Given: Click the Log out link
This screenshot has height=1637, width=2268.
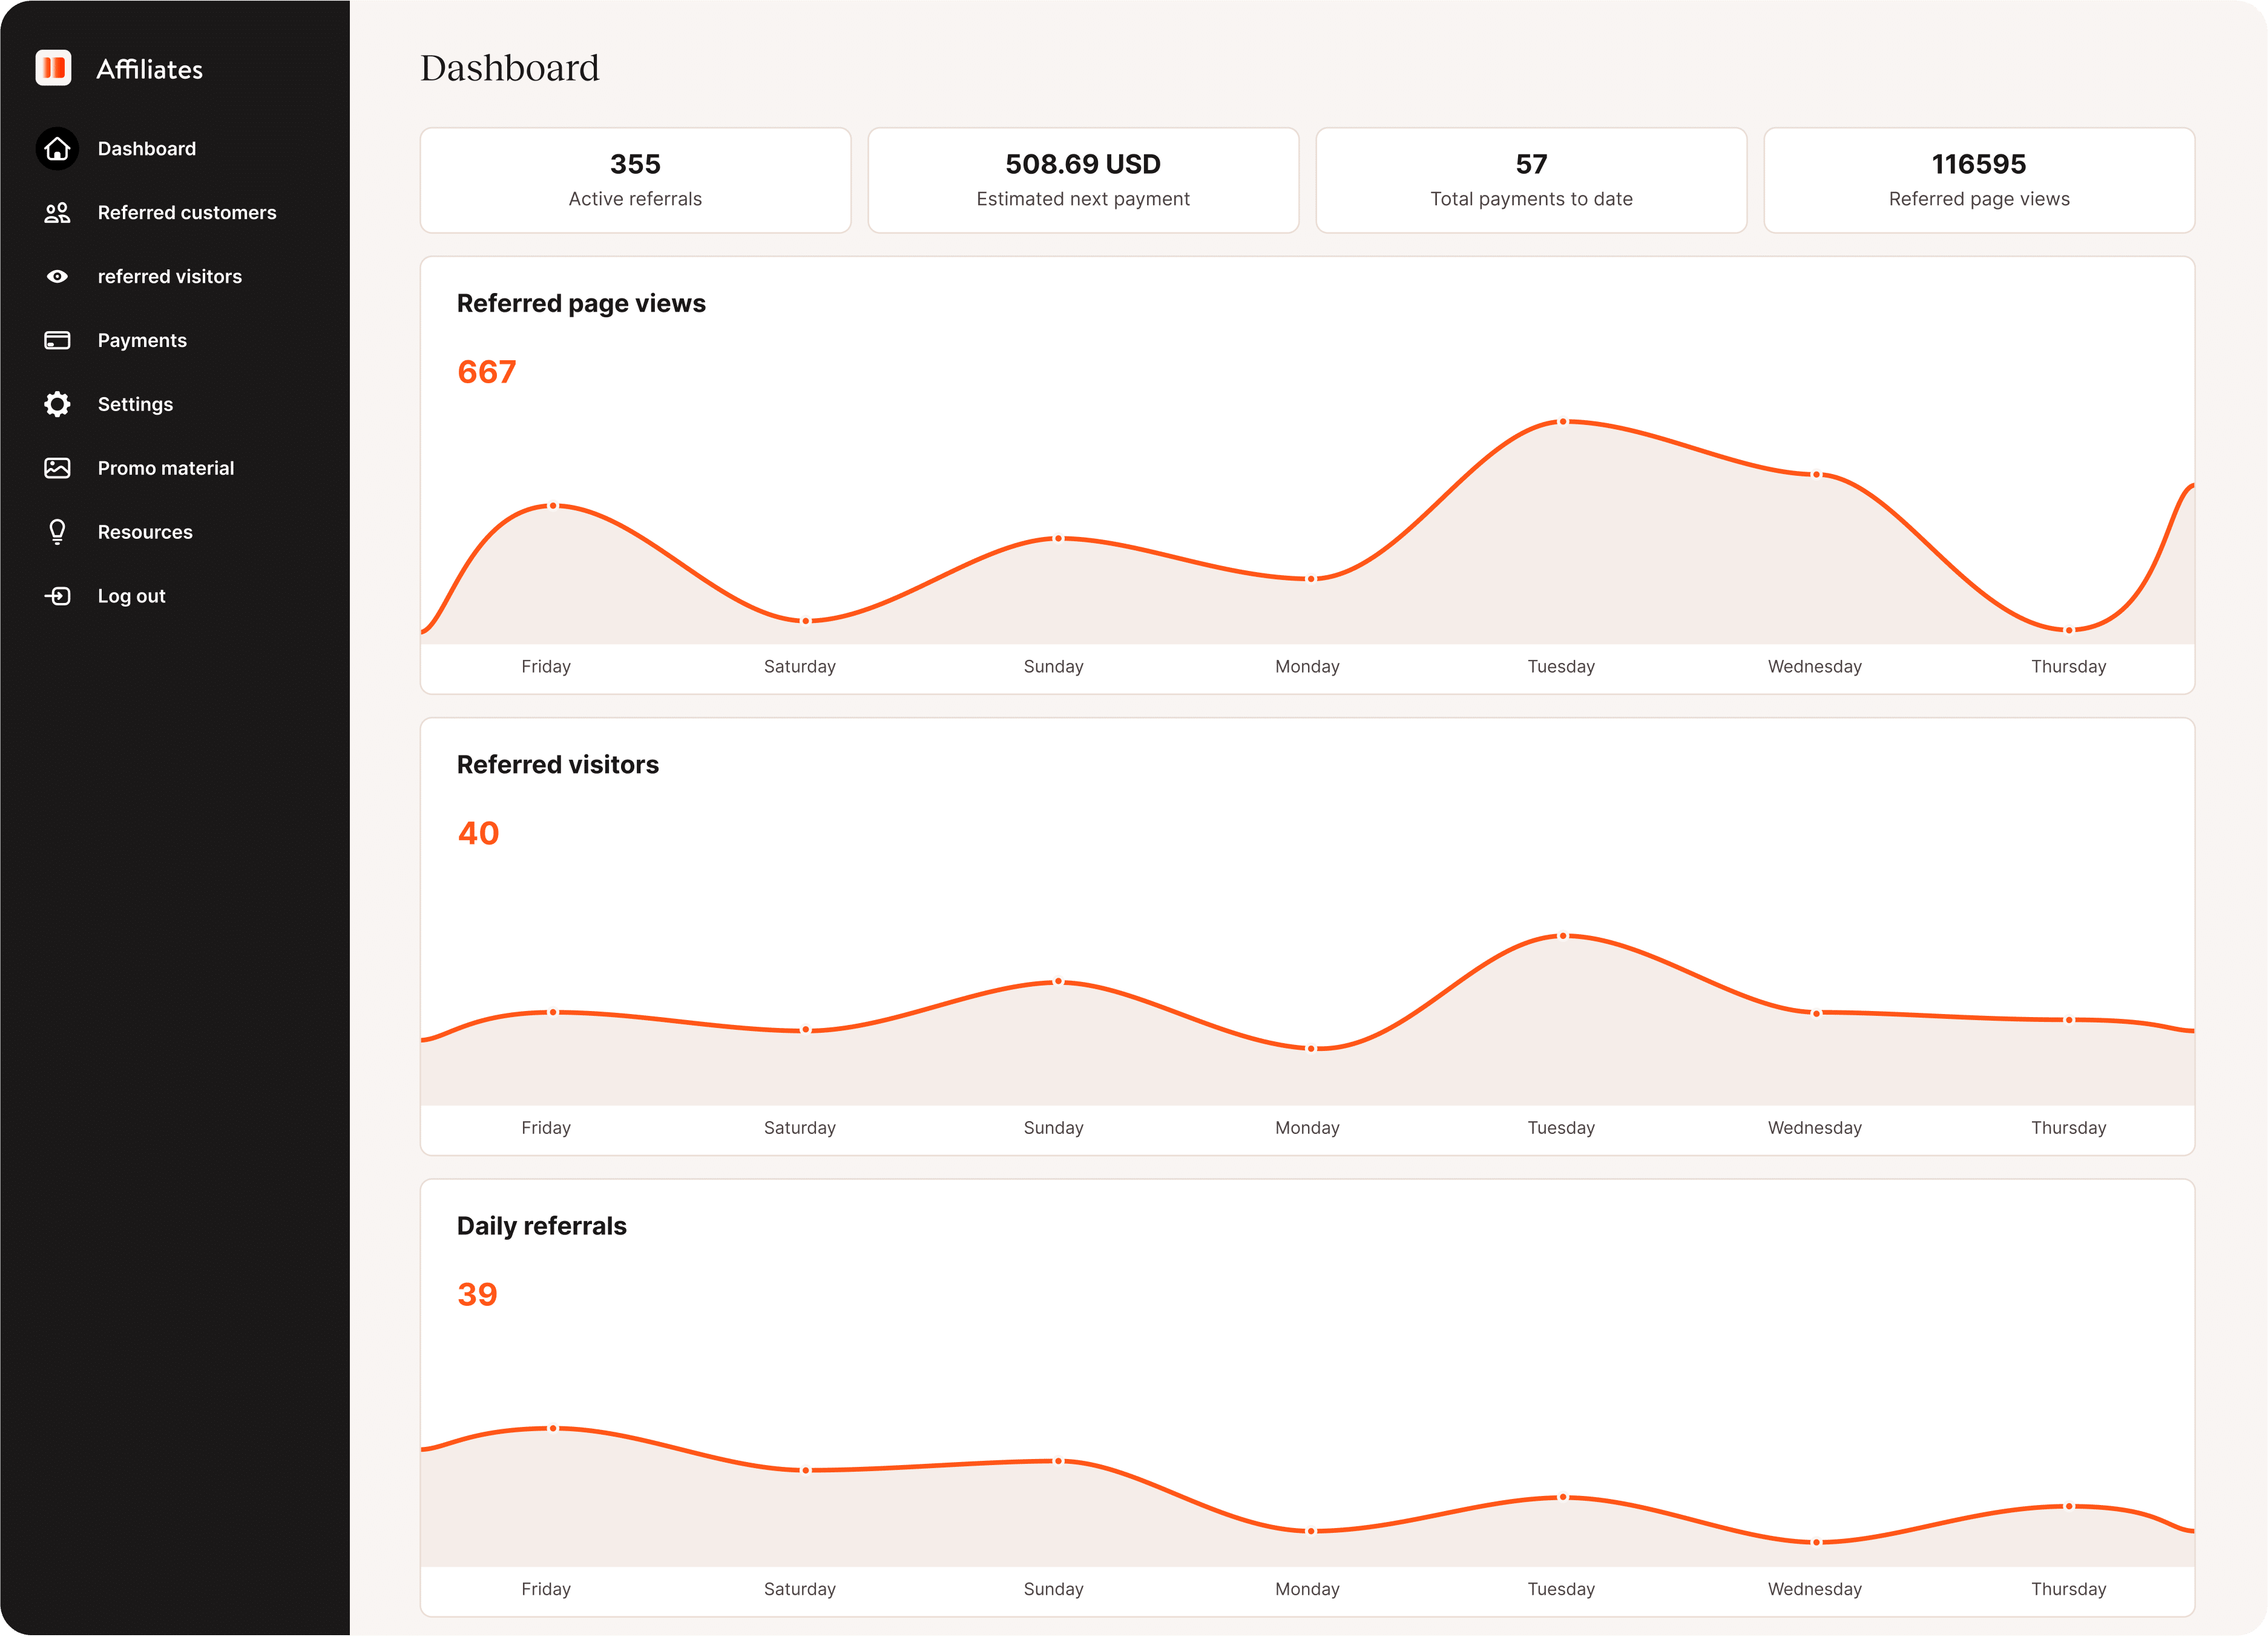Looking at the screenshot, I should point(131,595).
